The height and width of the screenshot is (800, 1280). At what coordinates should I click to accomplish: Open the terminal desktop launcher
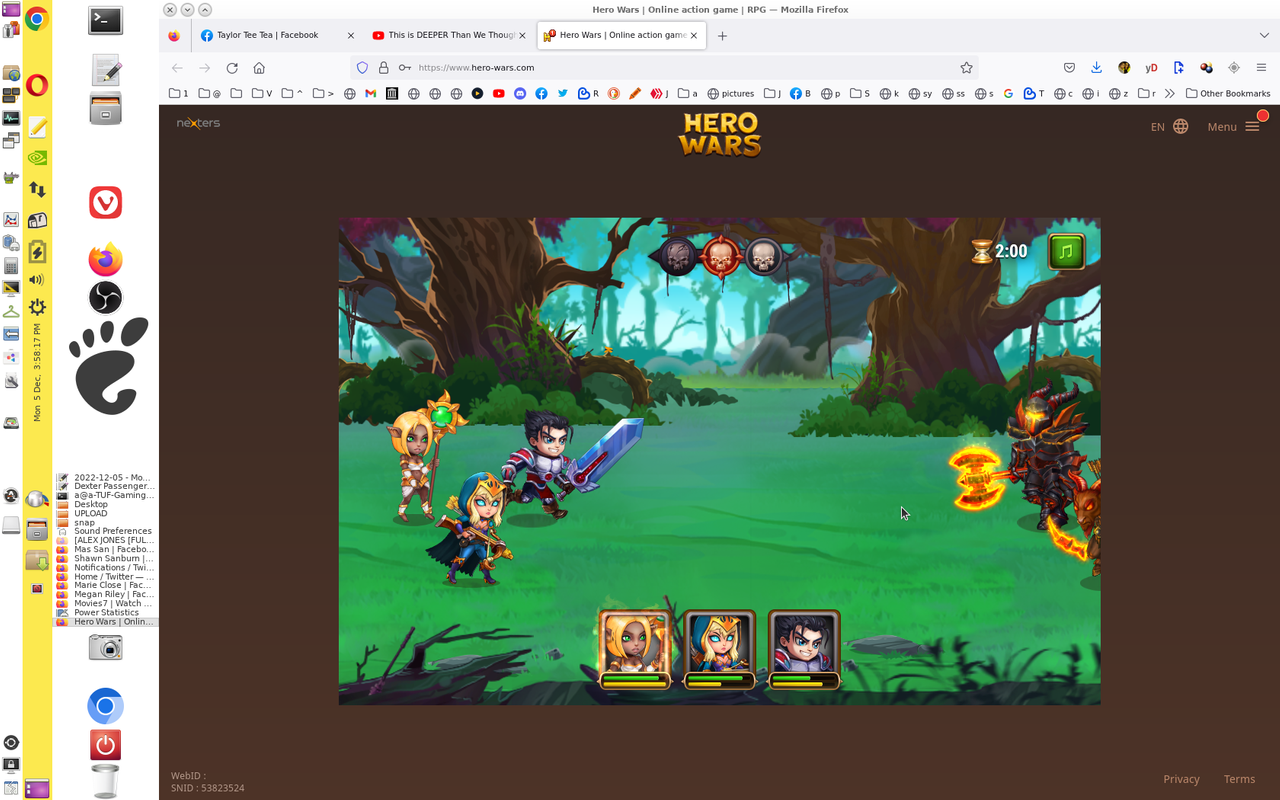point(106,20)
